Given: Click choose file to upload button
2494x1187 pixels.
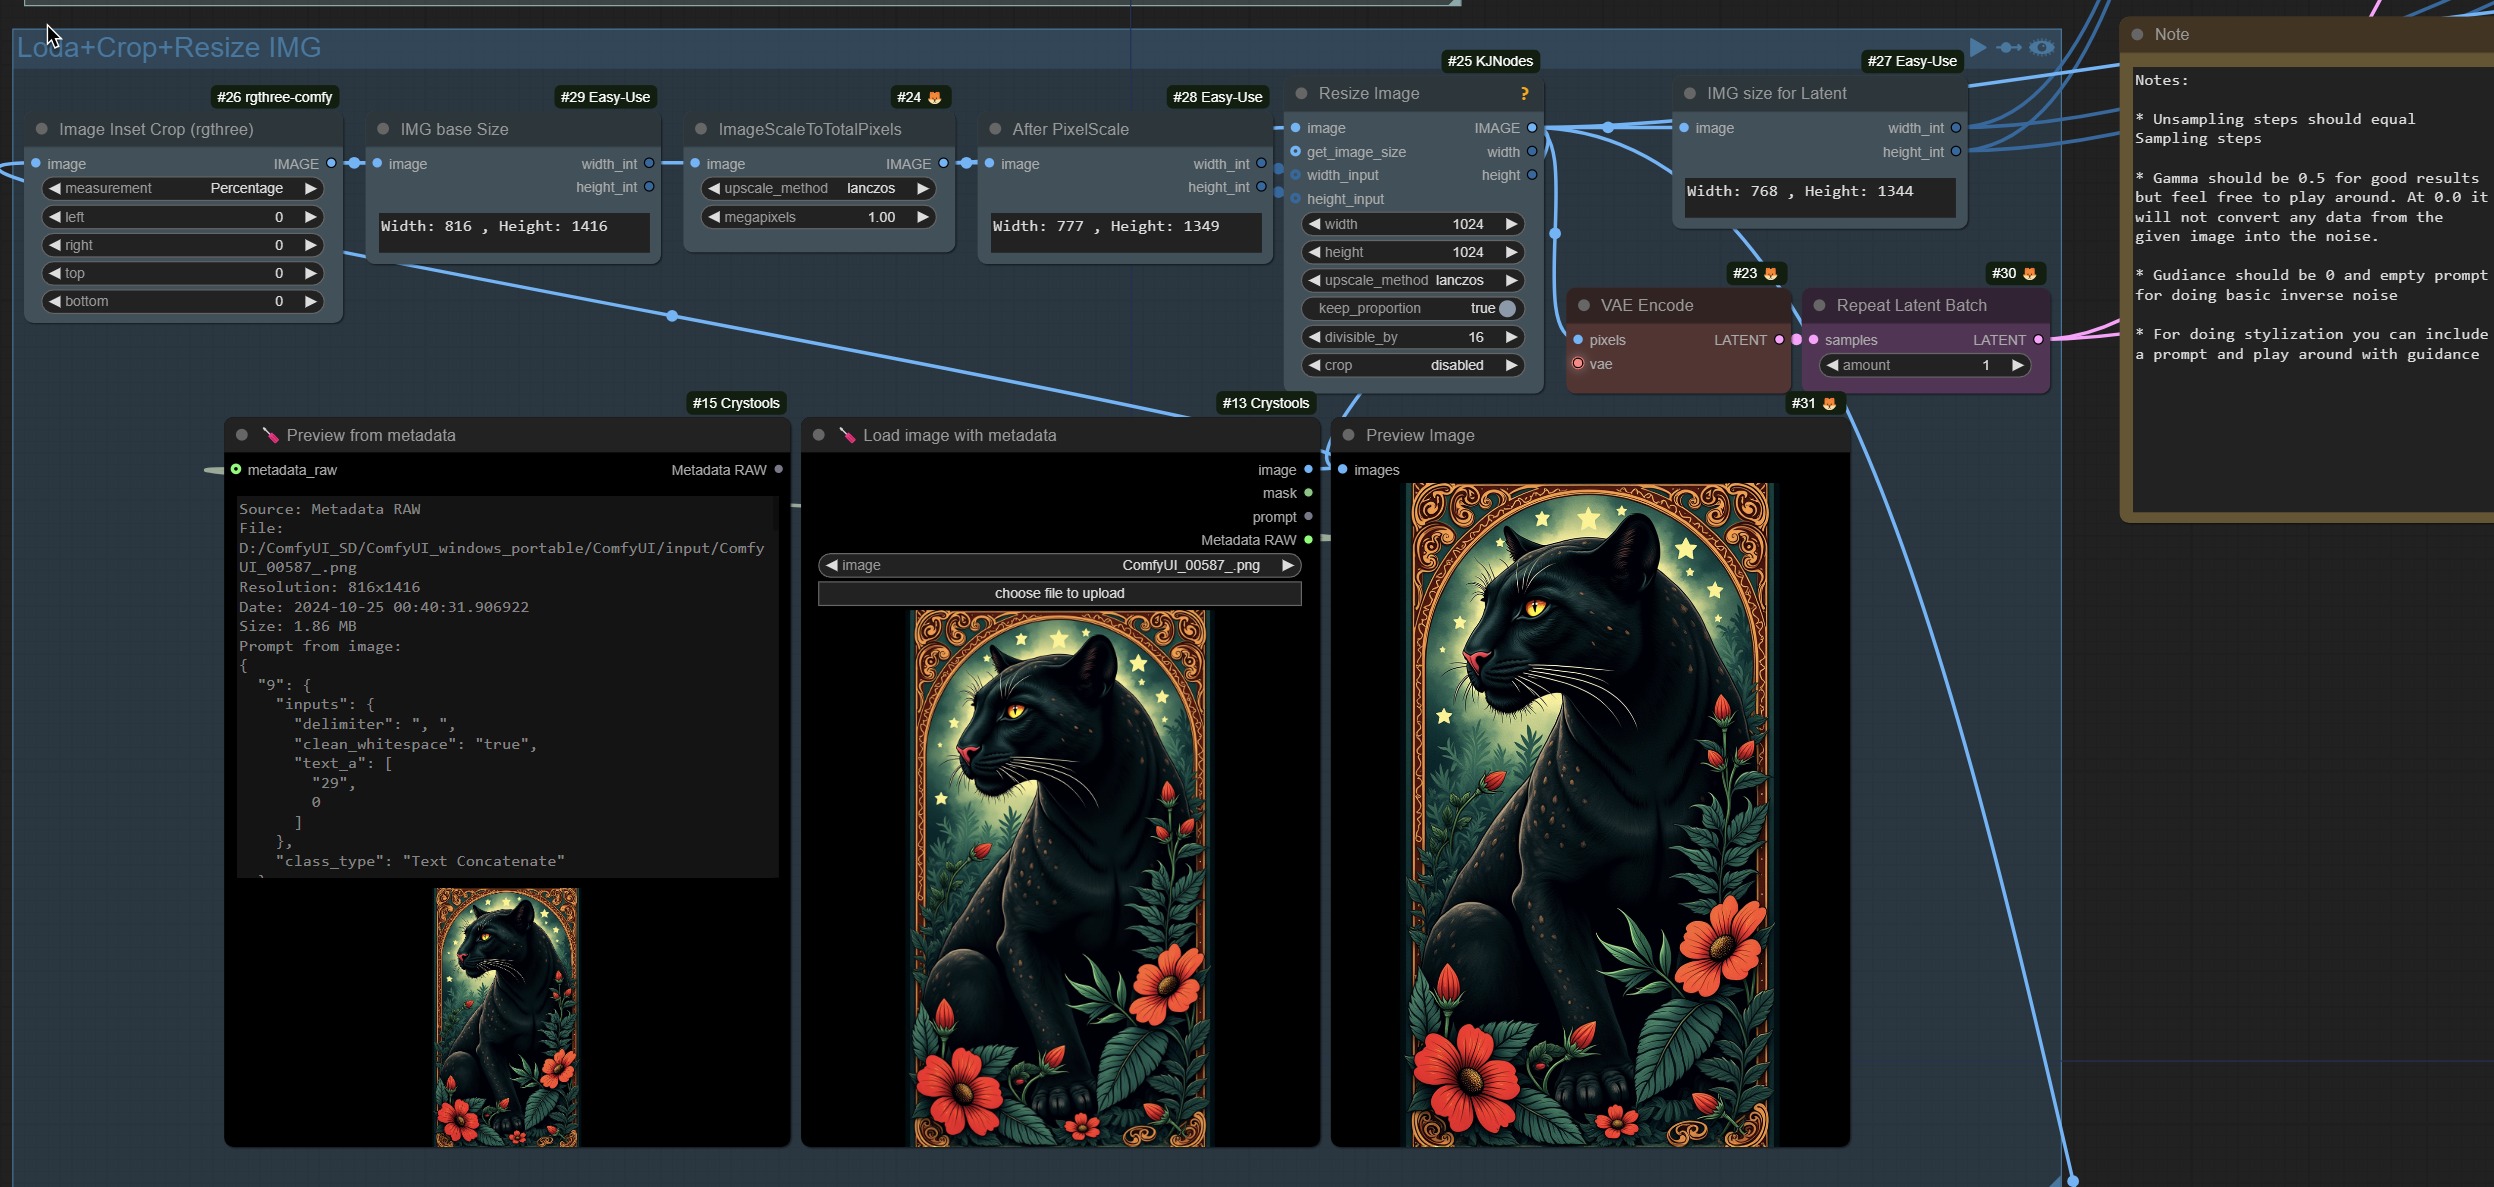Looking at the screenshot, I should [1059, 593].
